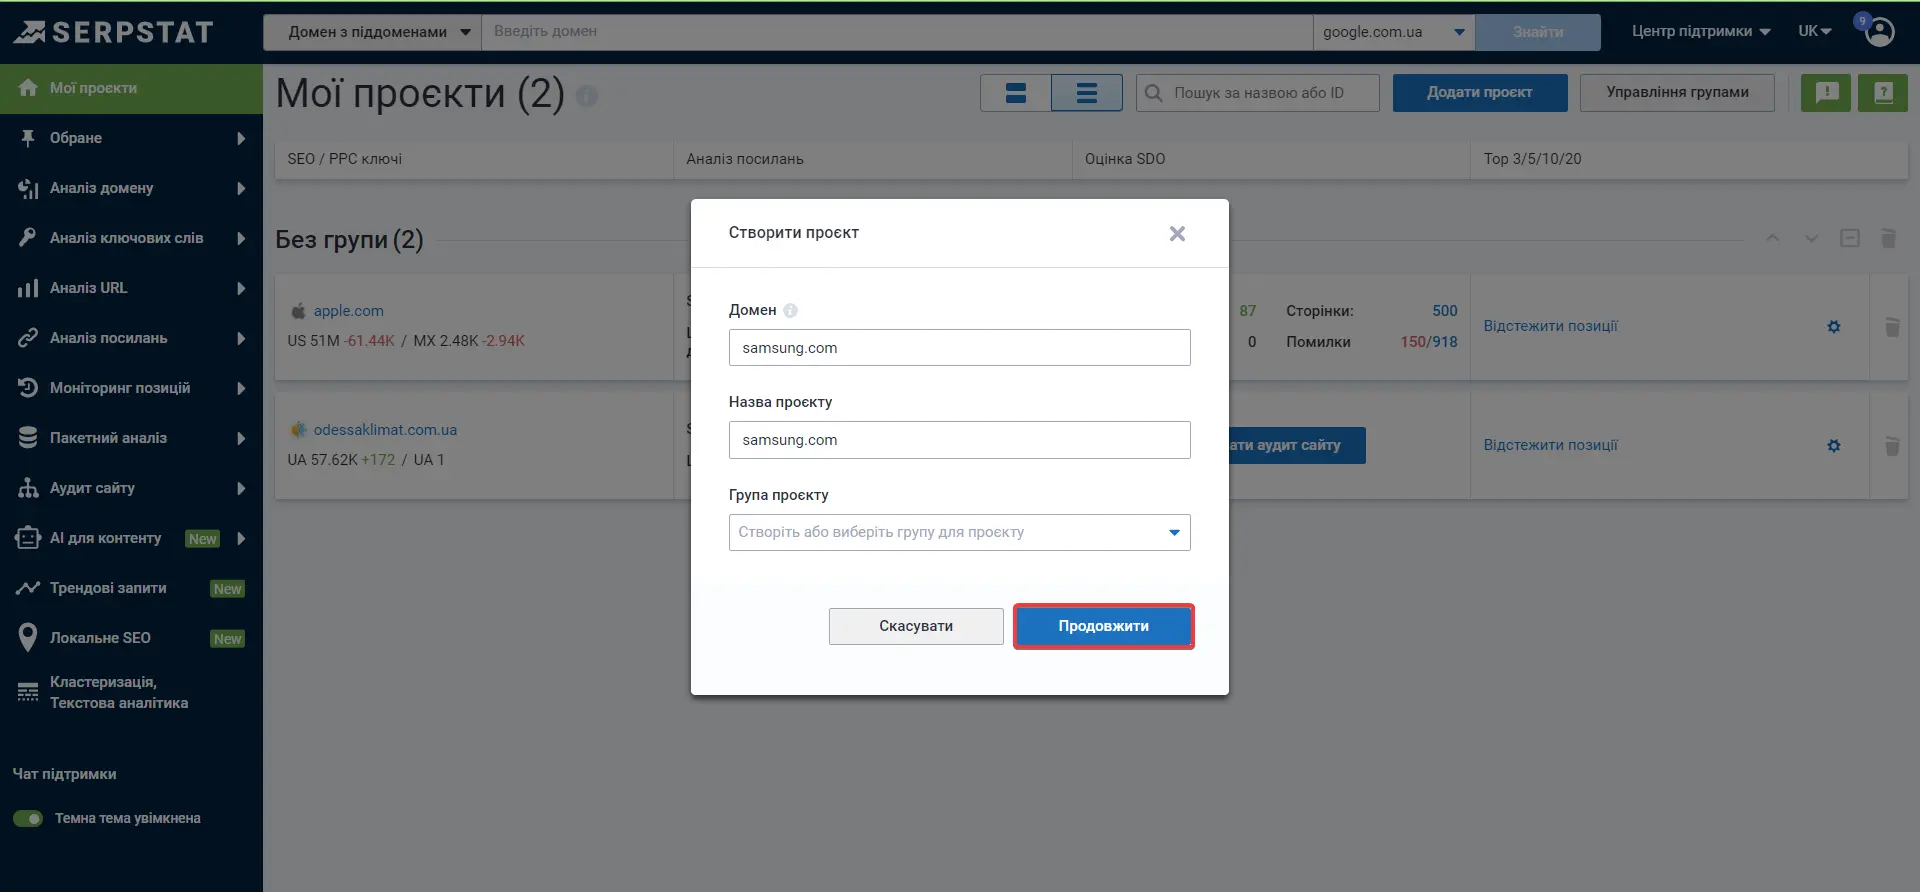Viewport: 1920px width, 892px height.
Task: Click the 150/918 errors value
Action: [x=1429, y=343]
